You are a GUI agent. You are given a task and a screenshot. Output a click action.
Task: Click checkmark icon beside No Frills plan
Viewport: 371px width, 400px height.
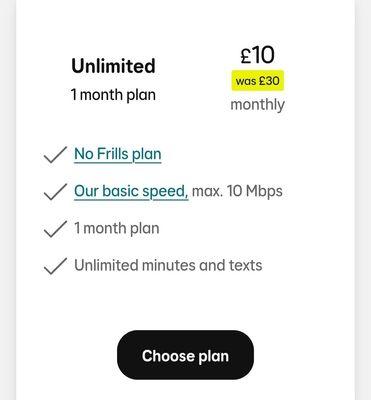[55, 155]
